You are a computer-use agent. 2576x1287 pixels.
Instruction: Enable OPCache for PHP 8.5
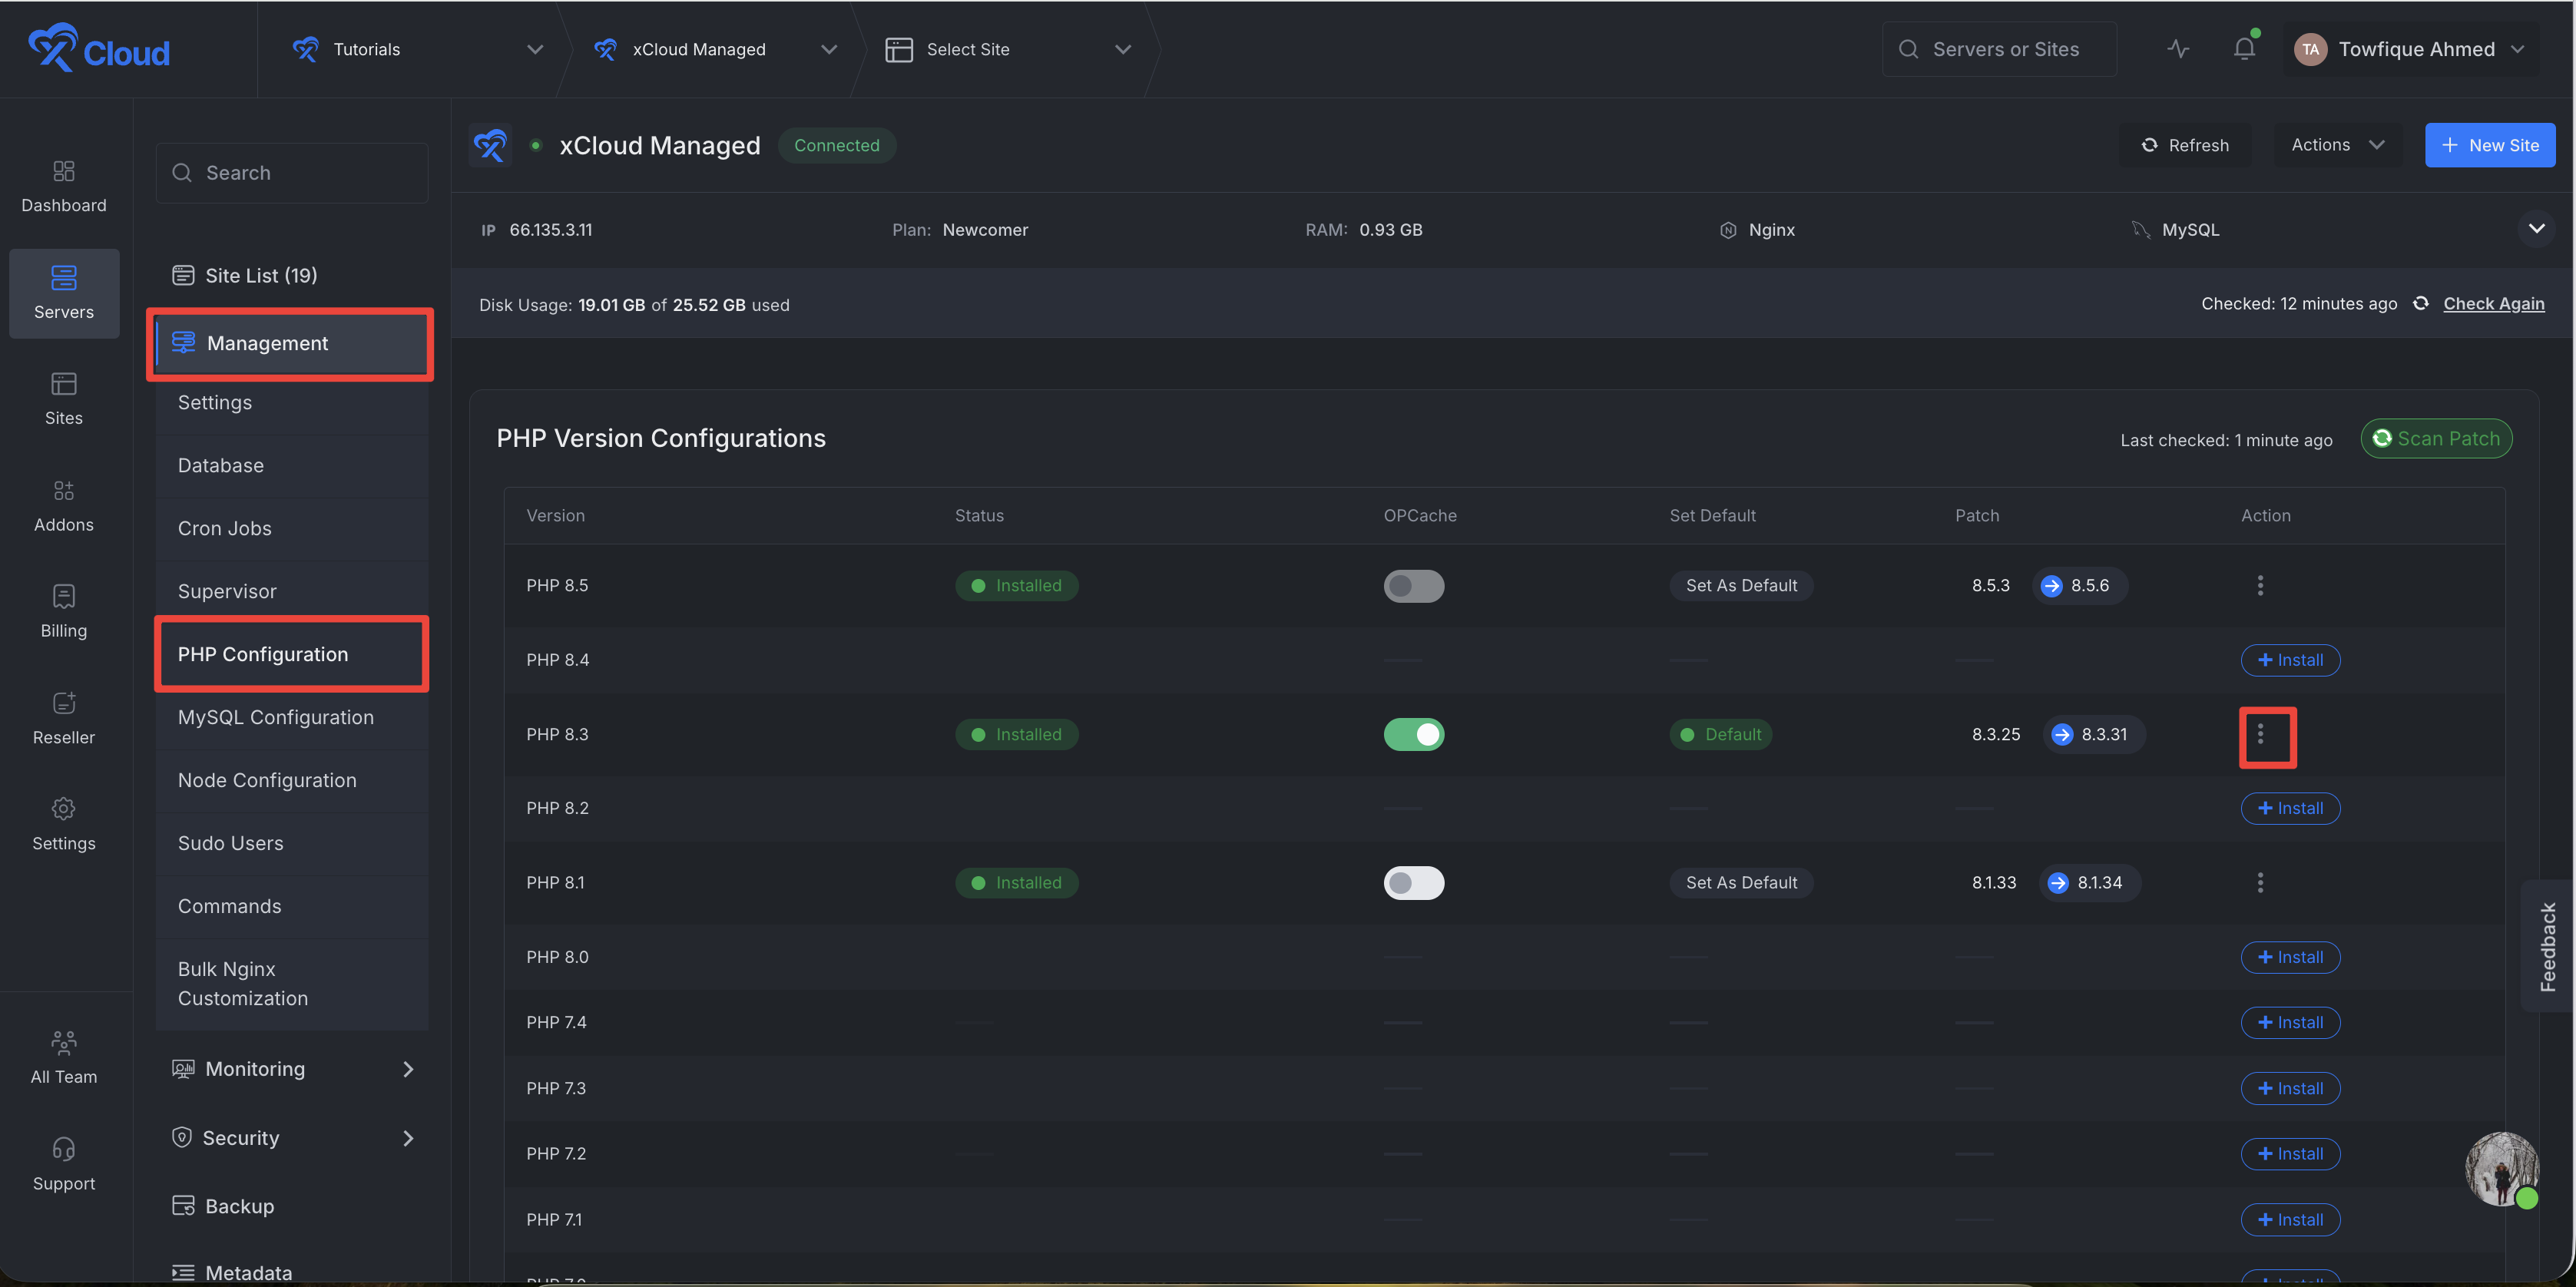[x=1413, y=586]
